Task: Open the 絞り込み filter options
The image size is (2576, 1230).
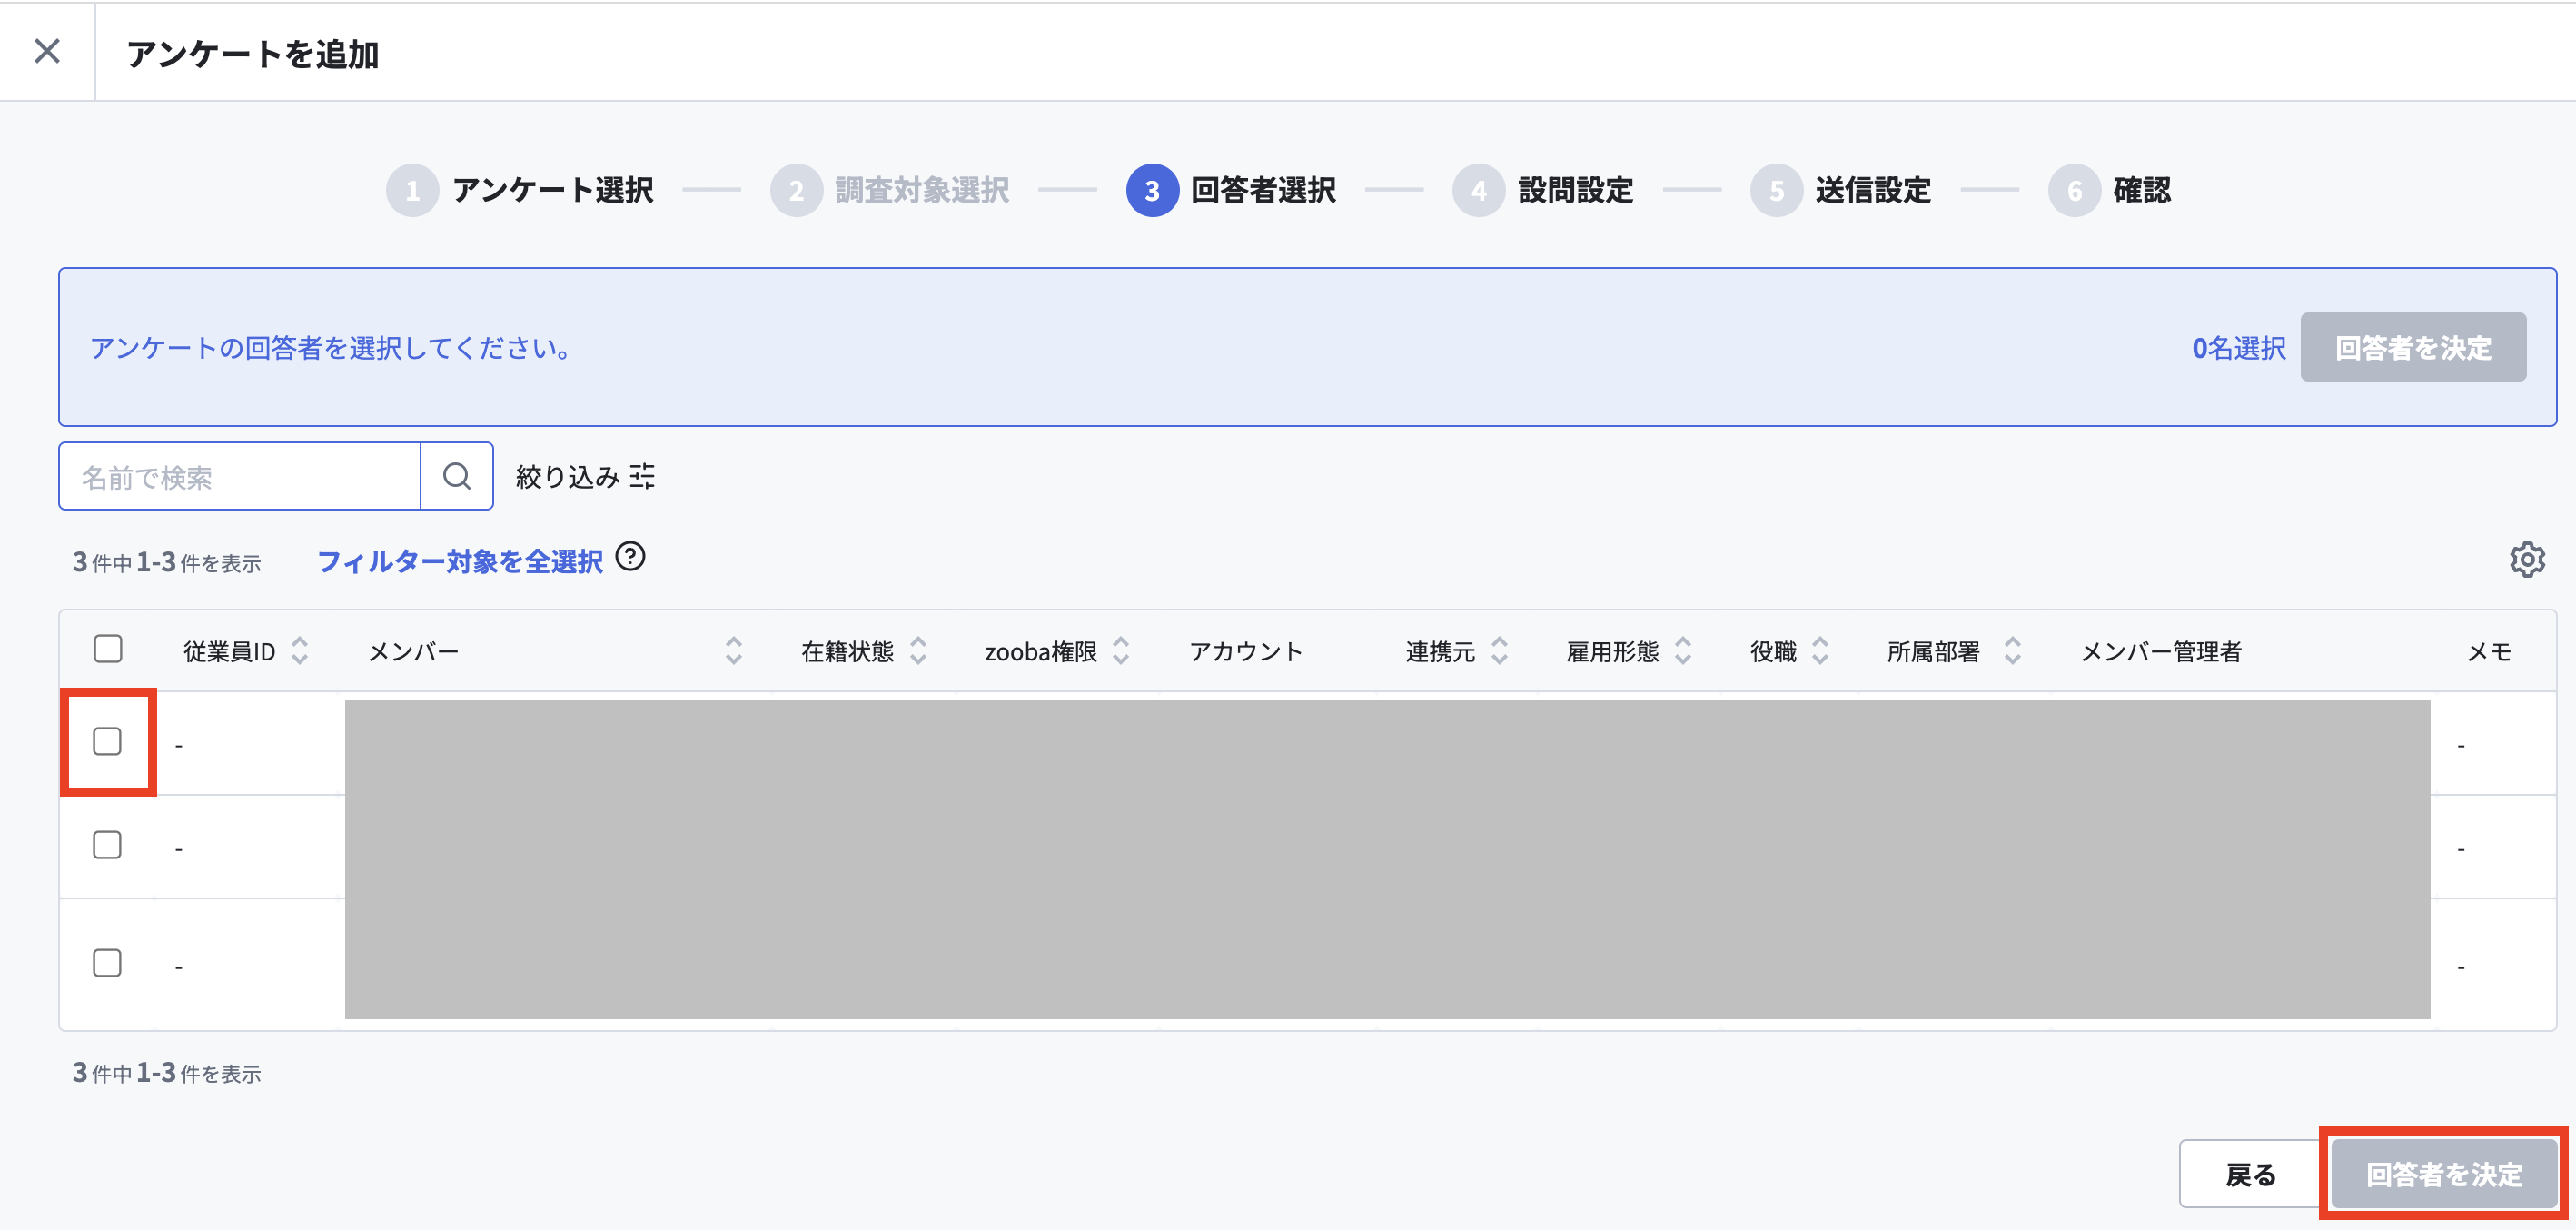Action: 585,476
